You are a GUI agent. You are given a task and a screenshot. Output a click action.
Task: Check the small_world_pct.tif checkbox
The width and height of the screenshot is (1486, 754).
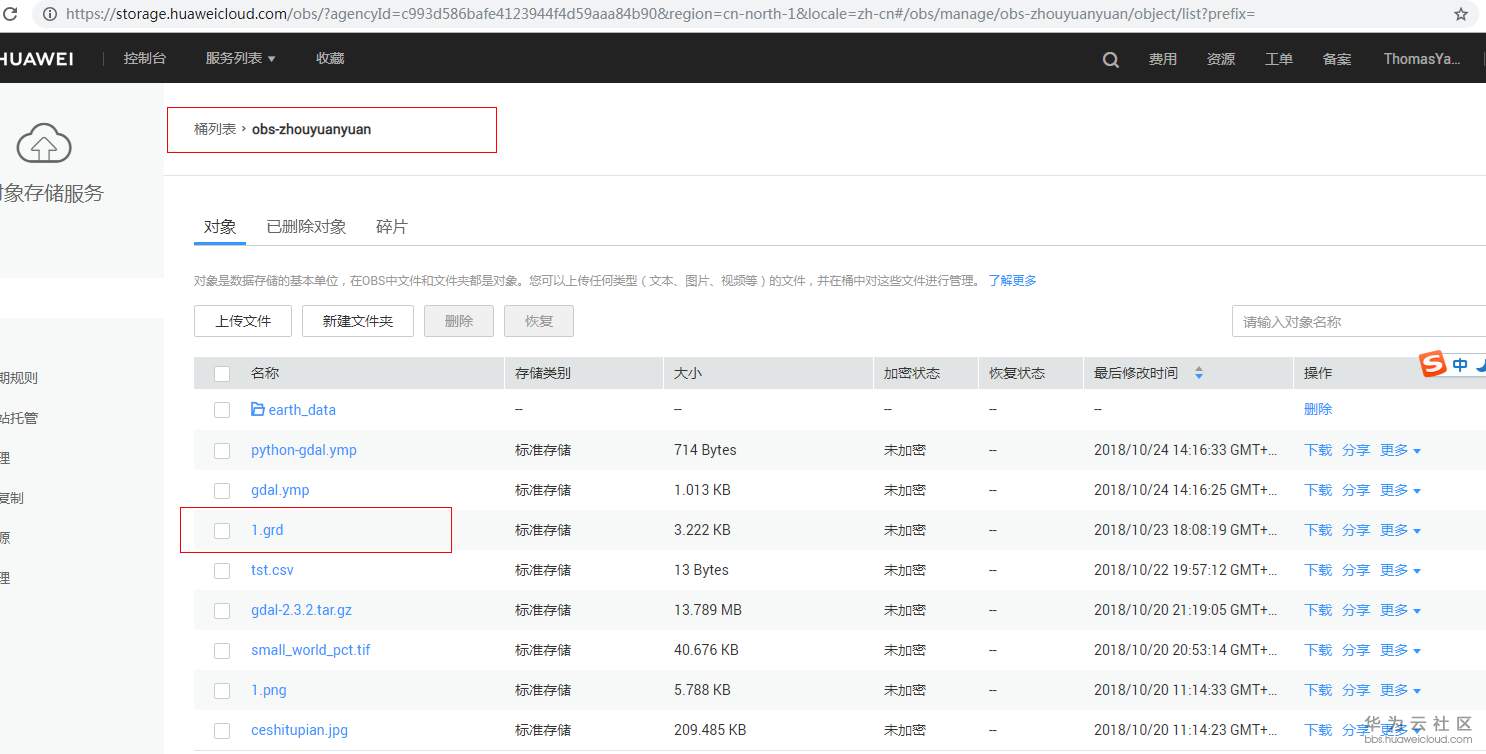point(222,650)
